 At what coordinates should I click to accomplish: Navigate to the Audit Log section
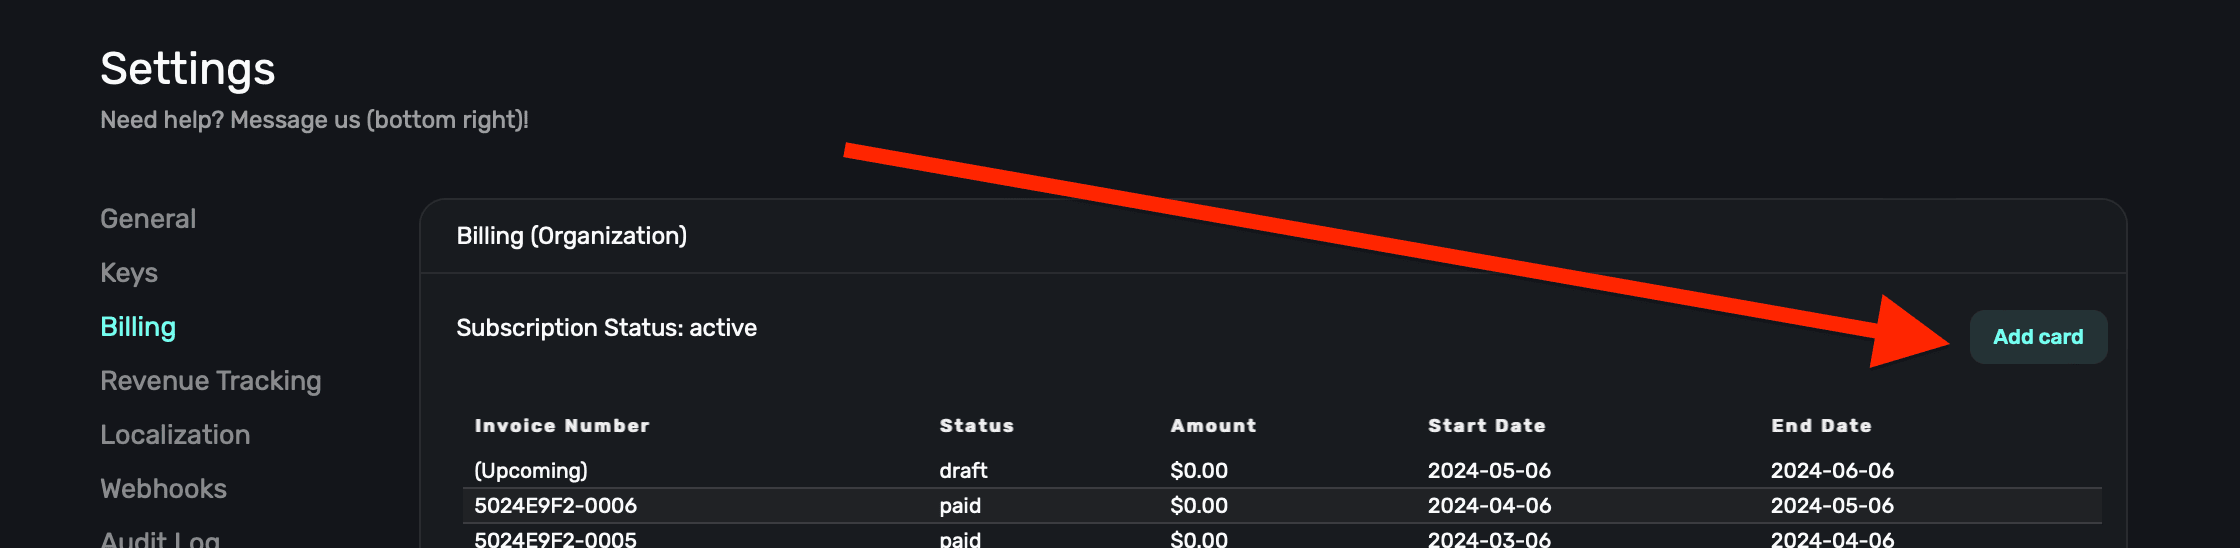click(x=160, y=538)
